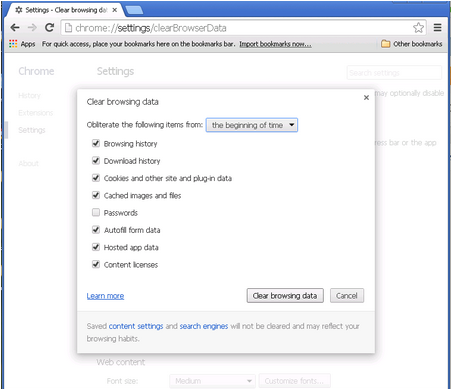Open the 'the beginning of time' dropdown
The image size is (451, 389).
[252, 125]
